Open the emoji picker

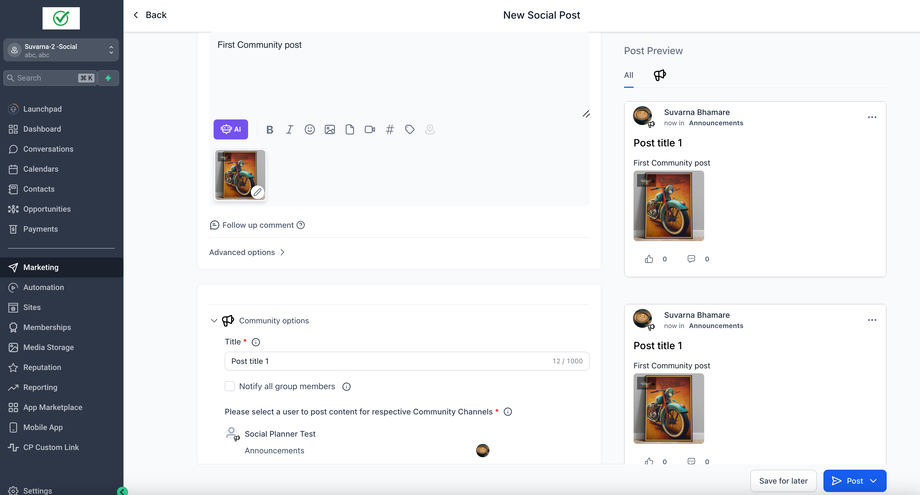(310, 130)
